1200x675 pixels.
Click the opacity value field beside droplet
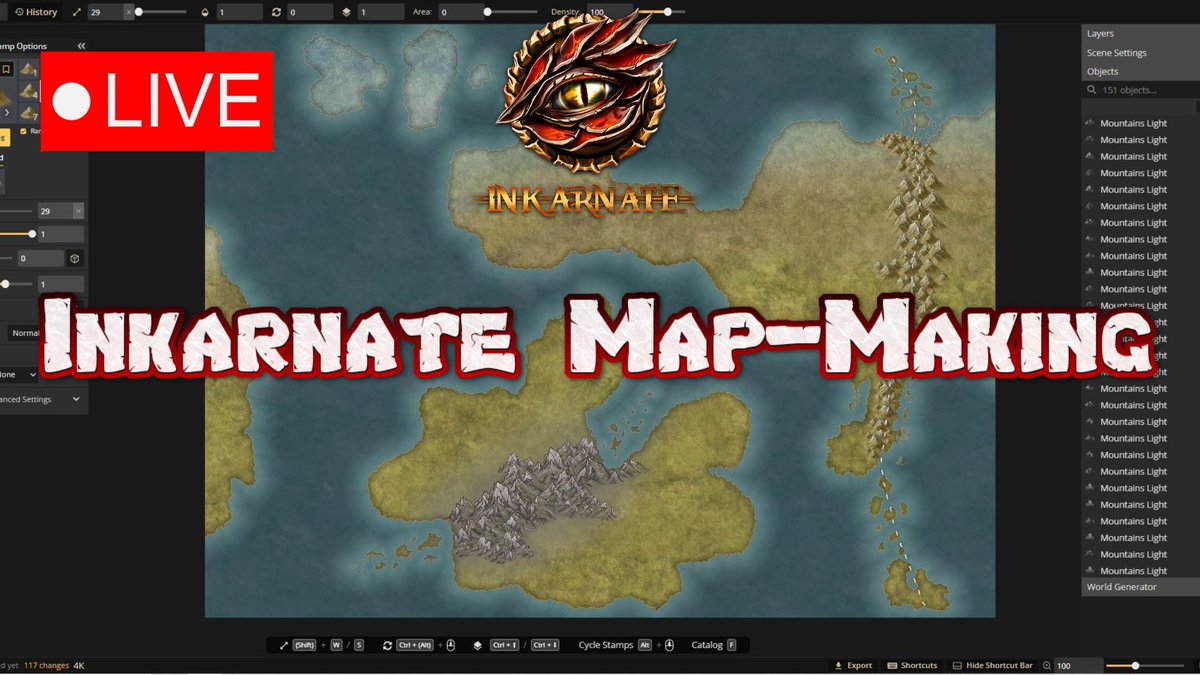pos(239,12)
